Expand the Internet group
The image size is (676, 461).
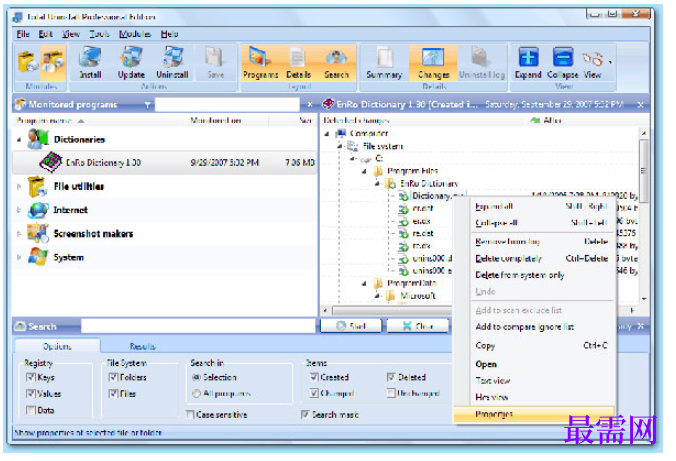click(x=19, y=210)
